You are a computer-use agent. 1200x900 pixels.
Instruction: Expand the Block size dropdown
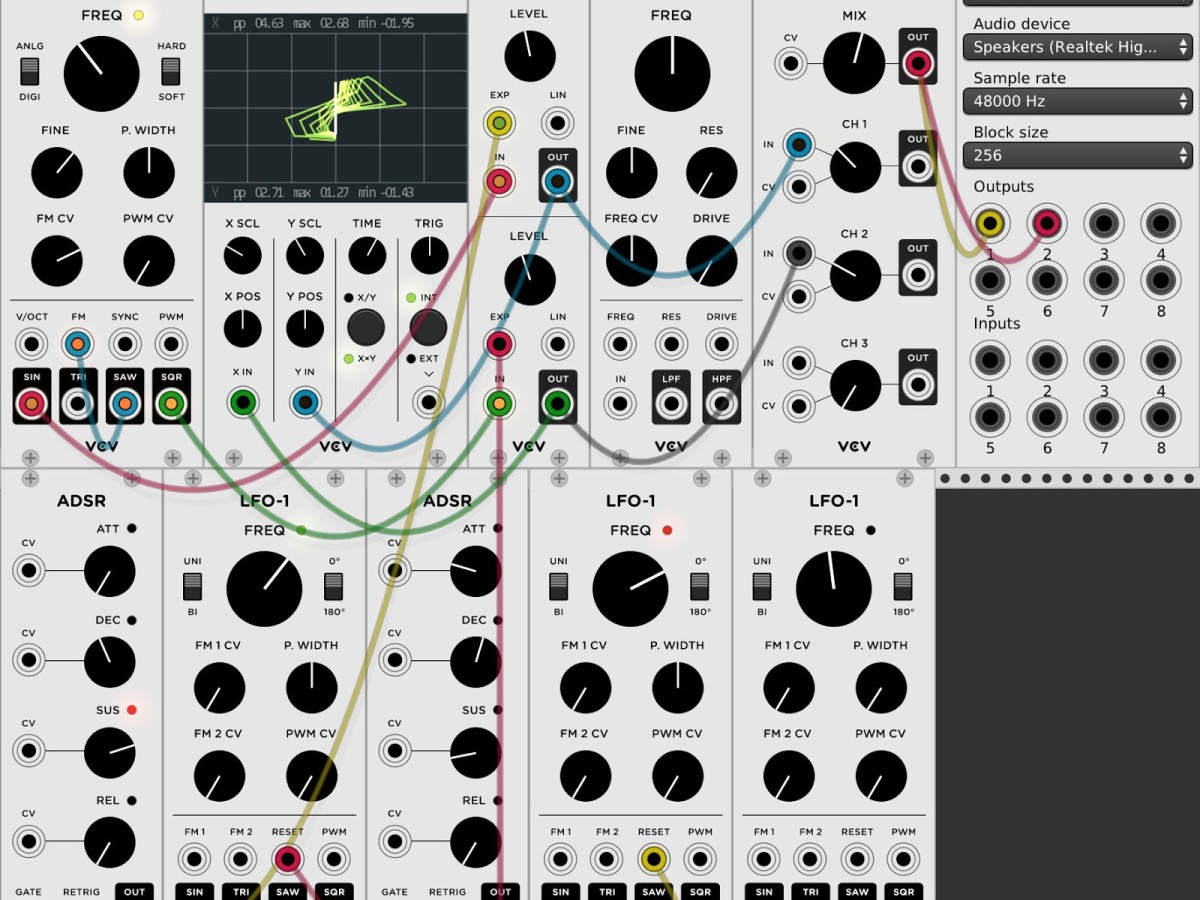tap(1077, 155)
